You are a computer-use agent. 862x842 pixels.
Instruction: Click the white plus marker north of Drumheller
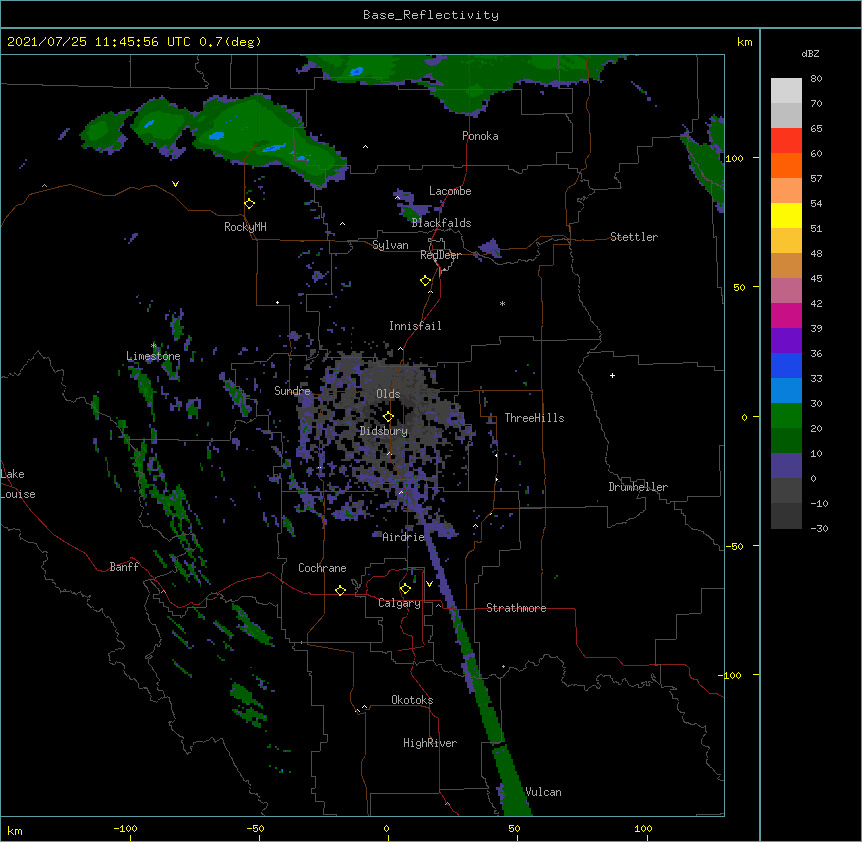[x=612, y=375]
